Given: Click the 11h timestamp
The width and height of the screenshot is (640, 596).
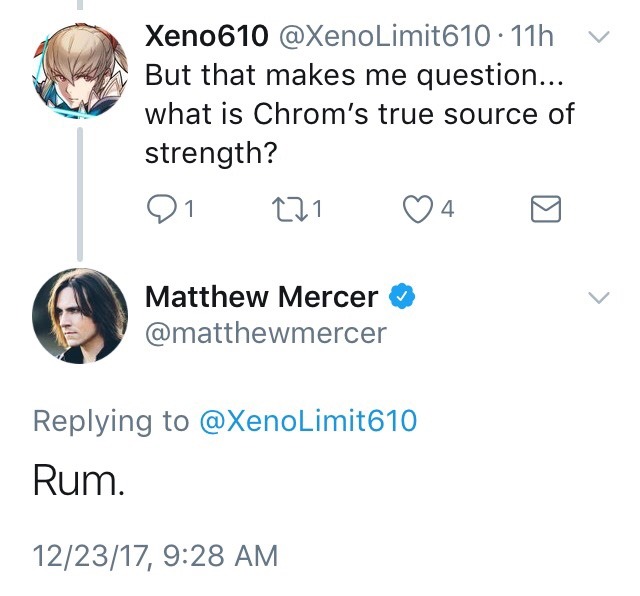Looking at the screenshot, I should coord(532,38).
